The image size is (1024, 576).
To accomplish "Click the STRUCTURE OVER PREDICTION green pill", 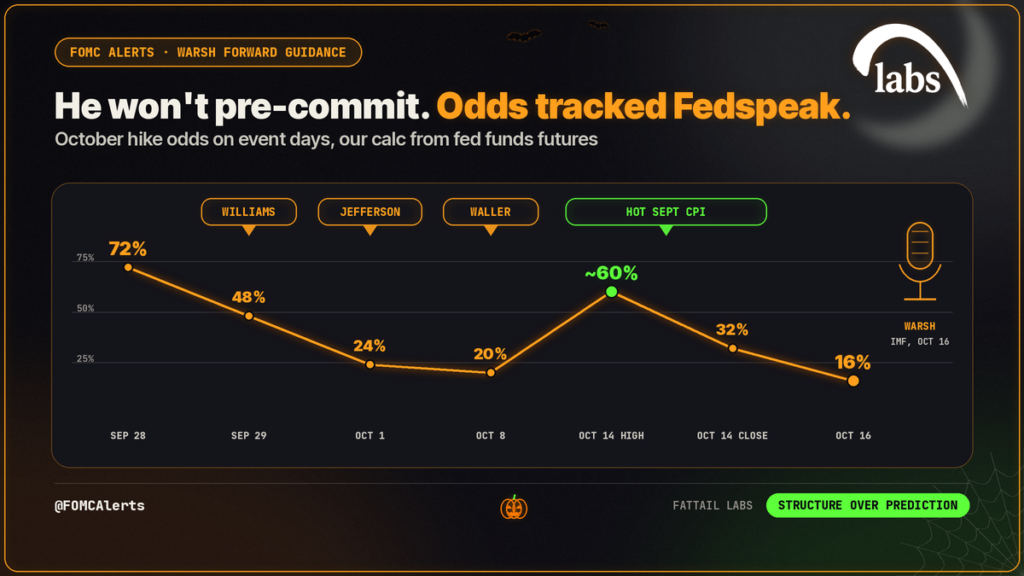I will click(867, 505).
